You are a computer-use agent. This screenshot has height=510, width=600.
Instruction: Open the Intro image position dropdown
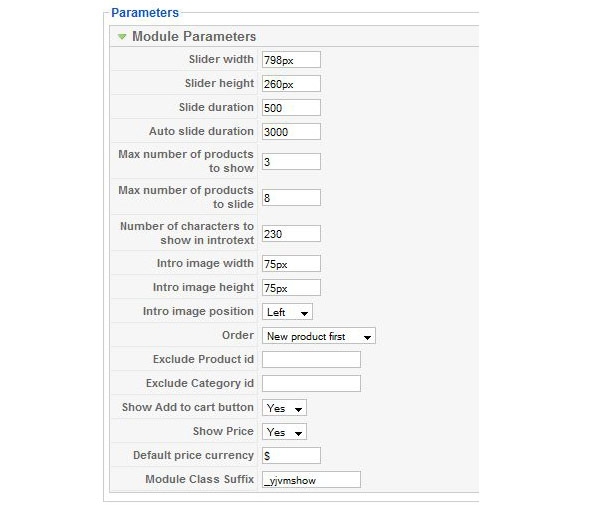[287, 312]
